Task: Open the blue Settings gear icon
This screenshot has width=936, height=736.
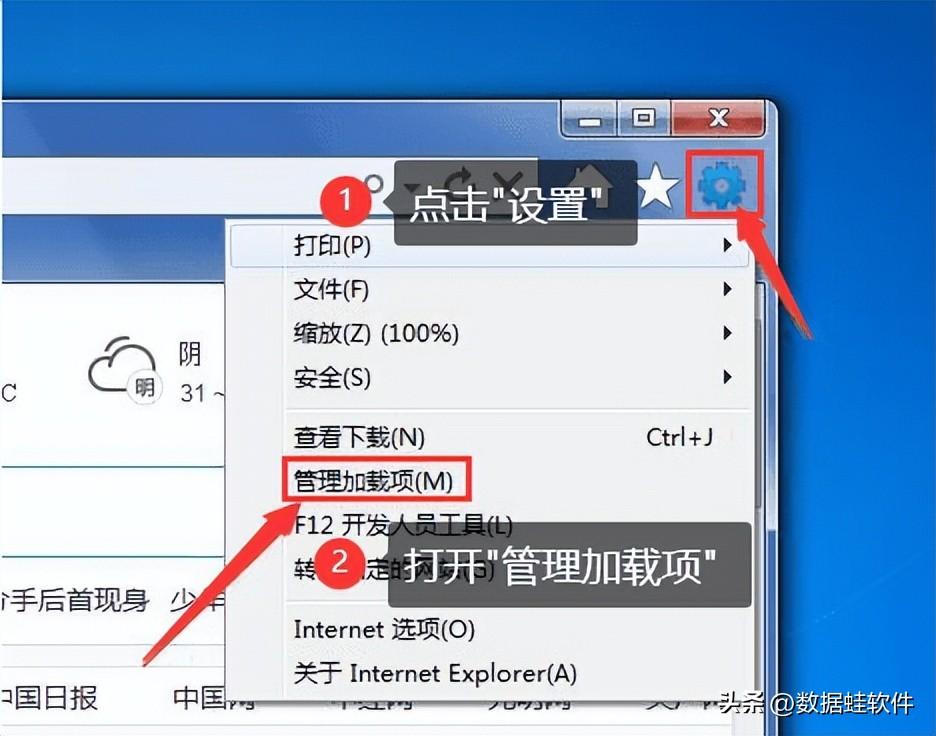Action: pos(723,184)
